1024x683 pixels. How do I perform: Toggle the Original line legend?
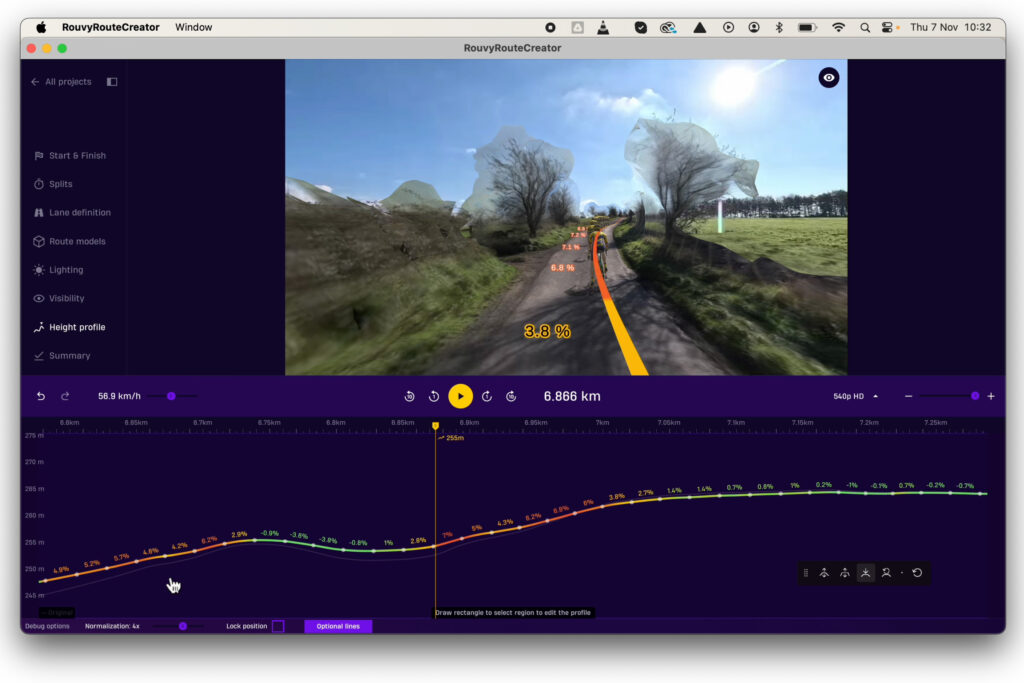click(x=57, y=612)
